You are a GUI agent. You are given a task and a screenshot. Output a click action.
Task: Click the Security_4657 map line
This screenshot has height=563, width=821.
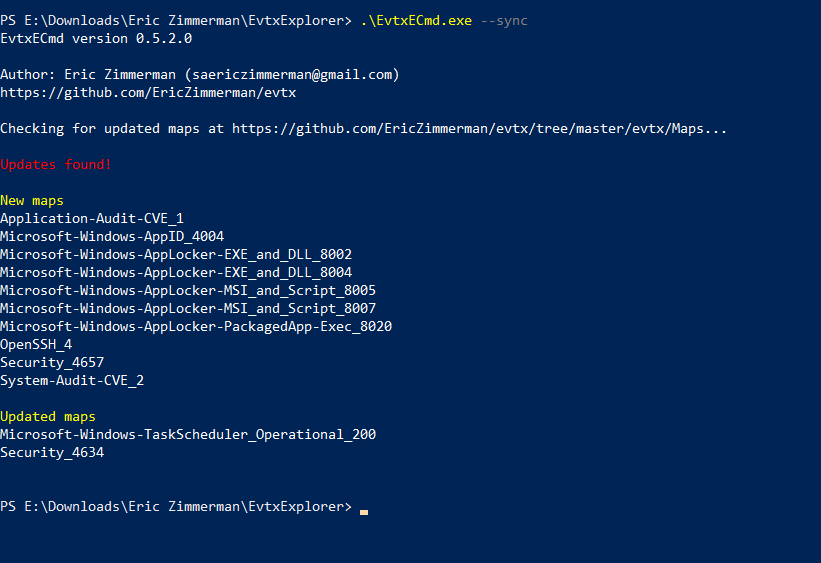click(52, 363)
